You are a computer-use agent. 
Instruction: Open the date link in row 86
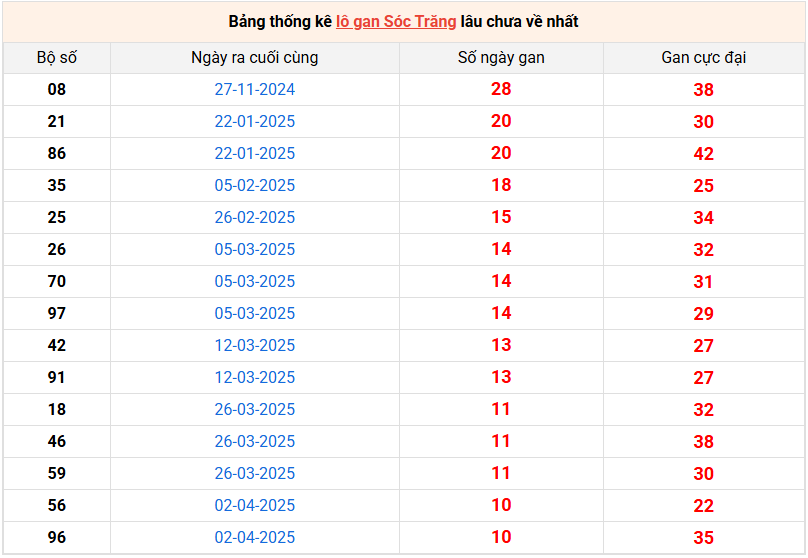click(255, 154)
